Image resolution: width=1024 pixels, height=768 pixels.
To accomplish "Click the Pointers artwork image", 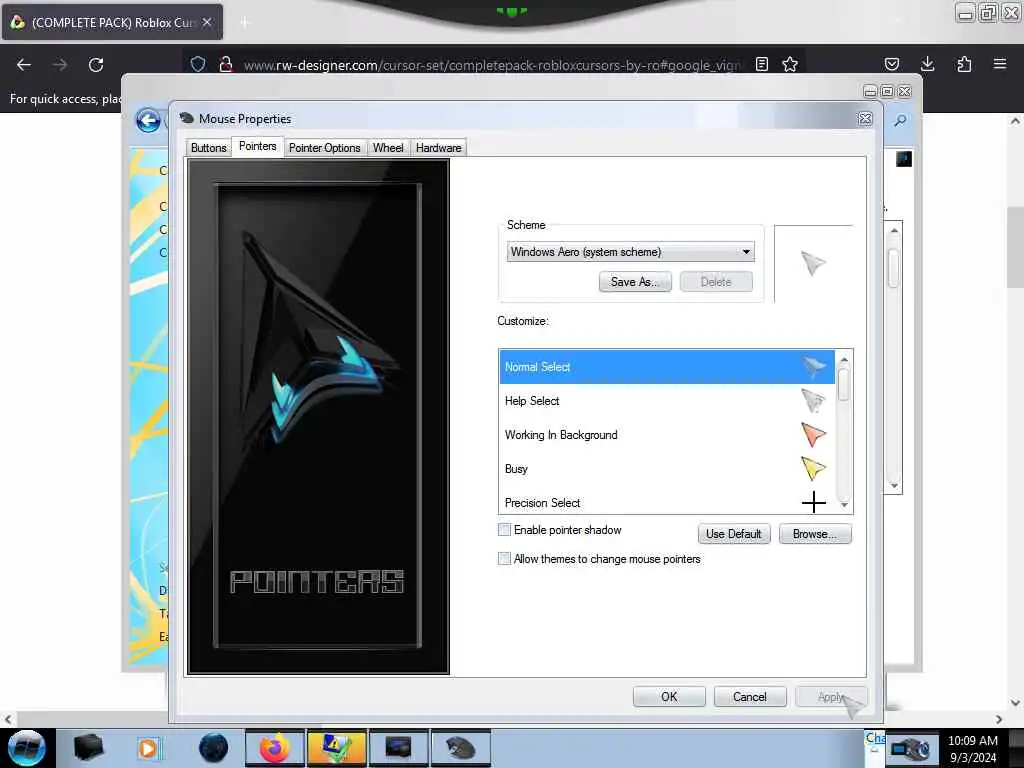I will click(x=318, y=417).
